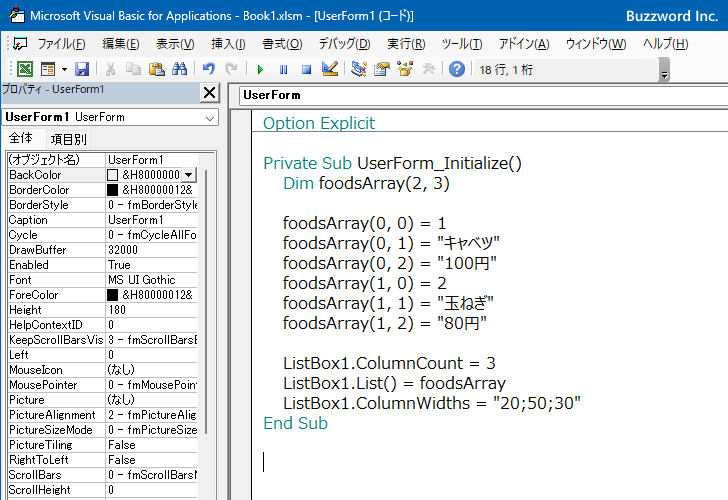This screenshot has height=500, width=728.
Task: Click the Caption property value UserForm1
Action: coord(152,220)
